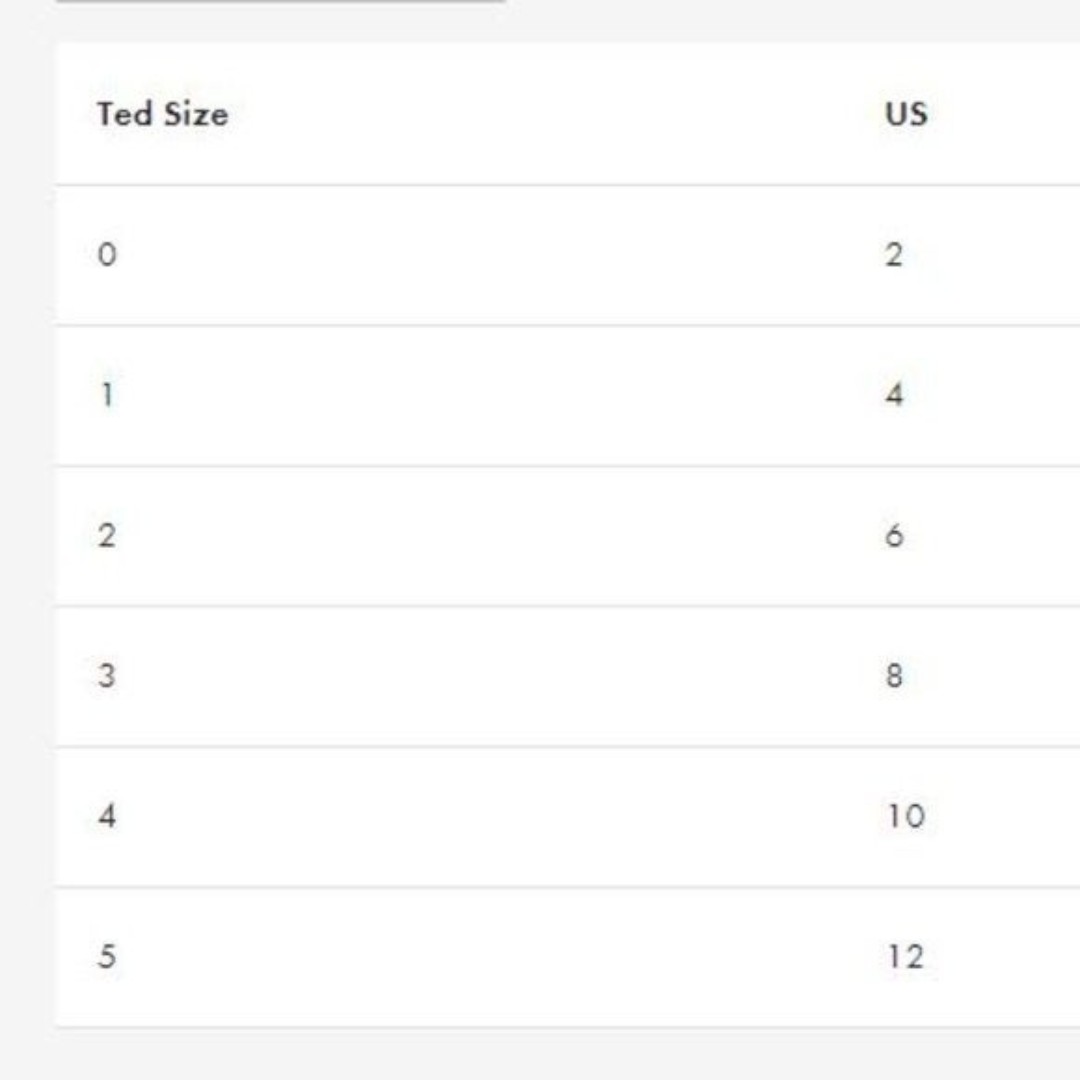This screenshot has width=1080, height=1080.
Task: Click the blank middle of the Ted Size 1 row
Action: 496,396
